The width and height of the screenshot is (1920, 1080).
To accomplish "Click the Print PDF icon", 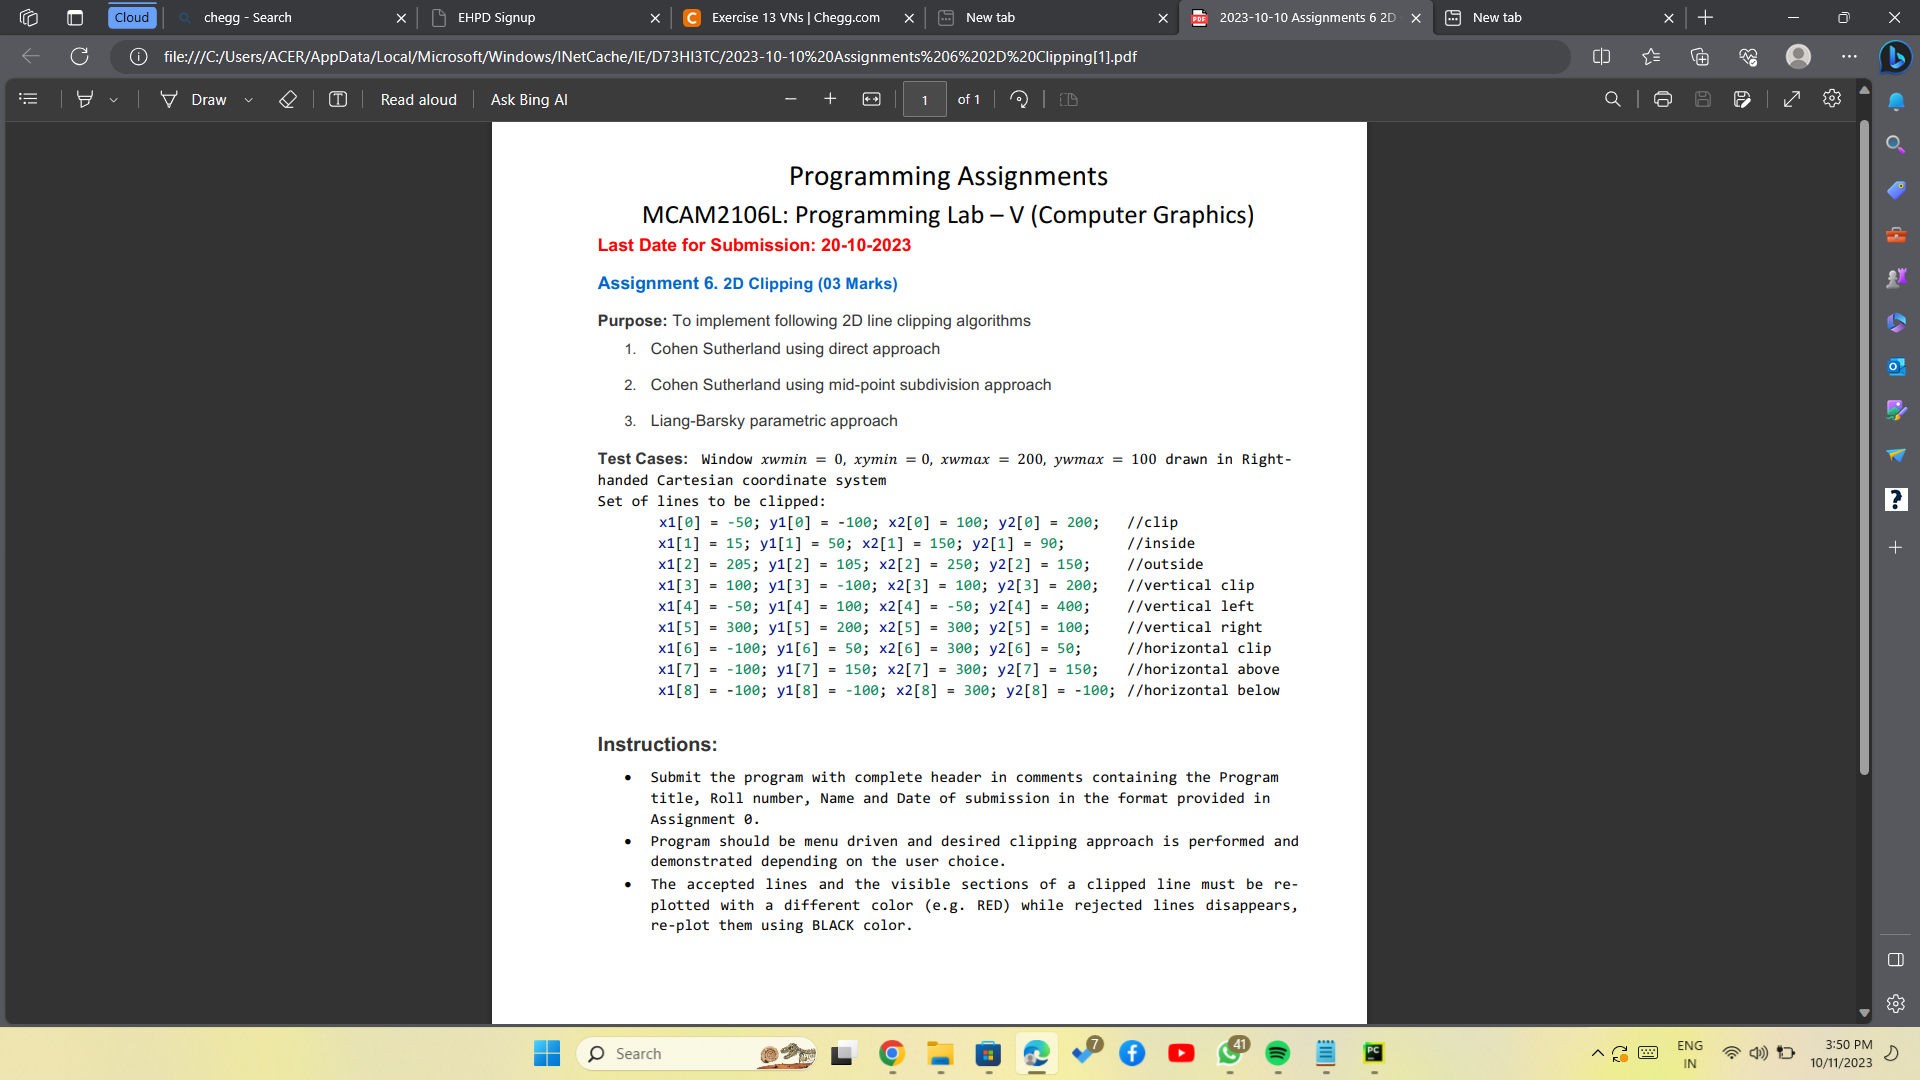I will (x=1662, y=99).
